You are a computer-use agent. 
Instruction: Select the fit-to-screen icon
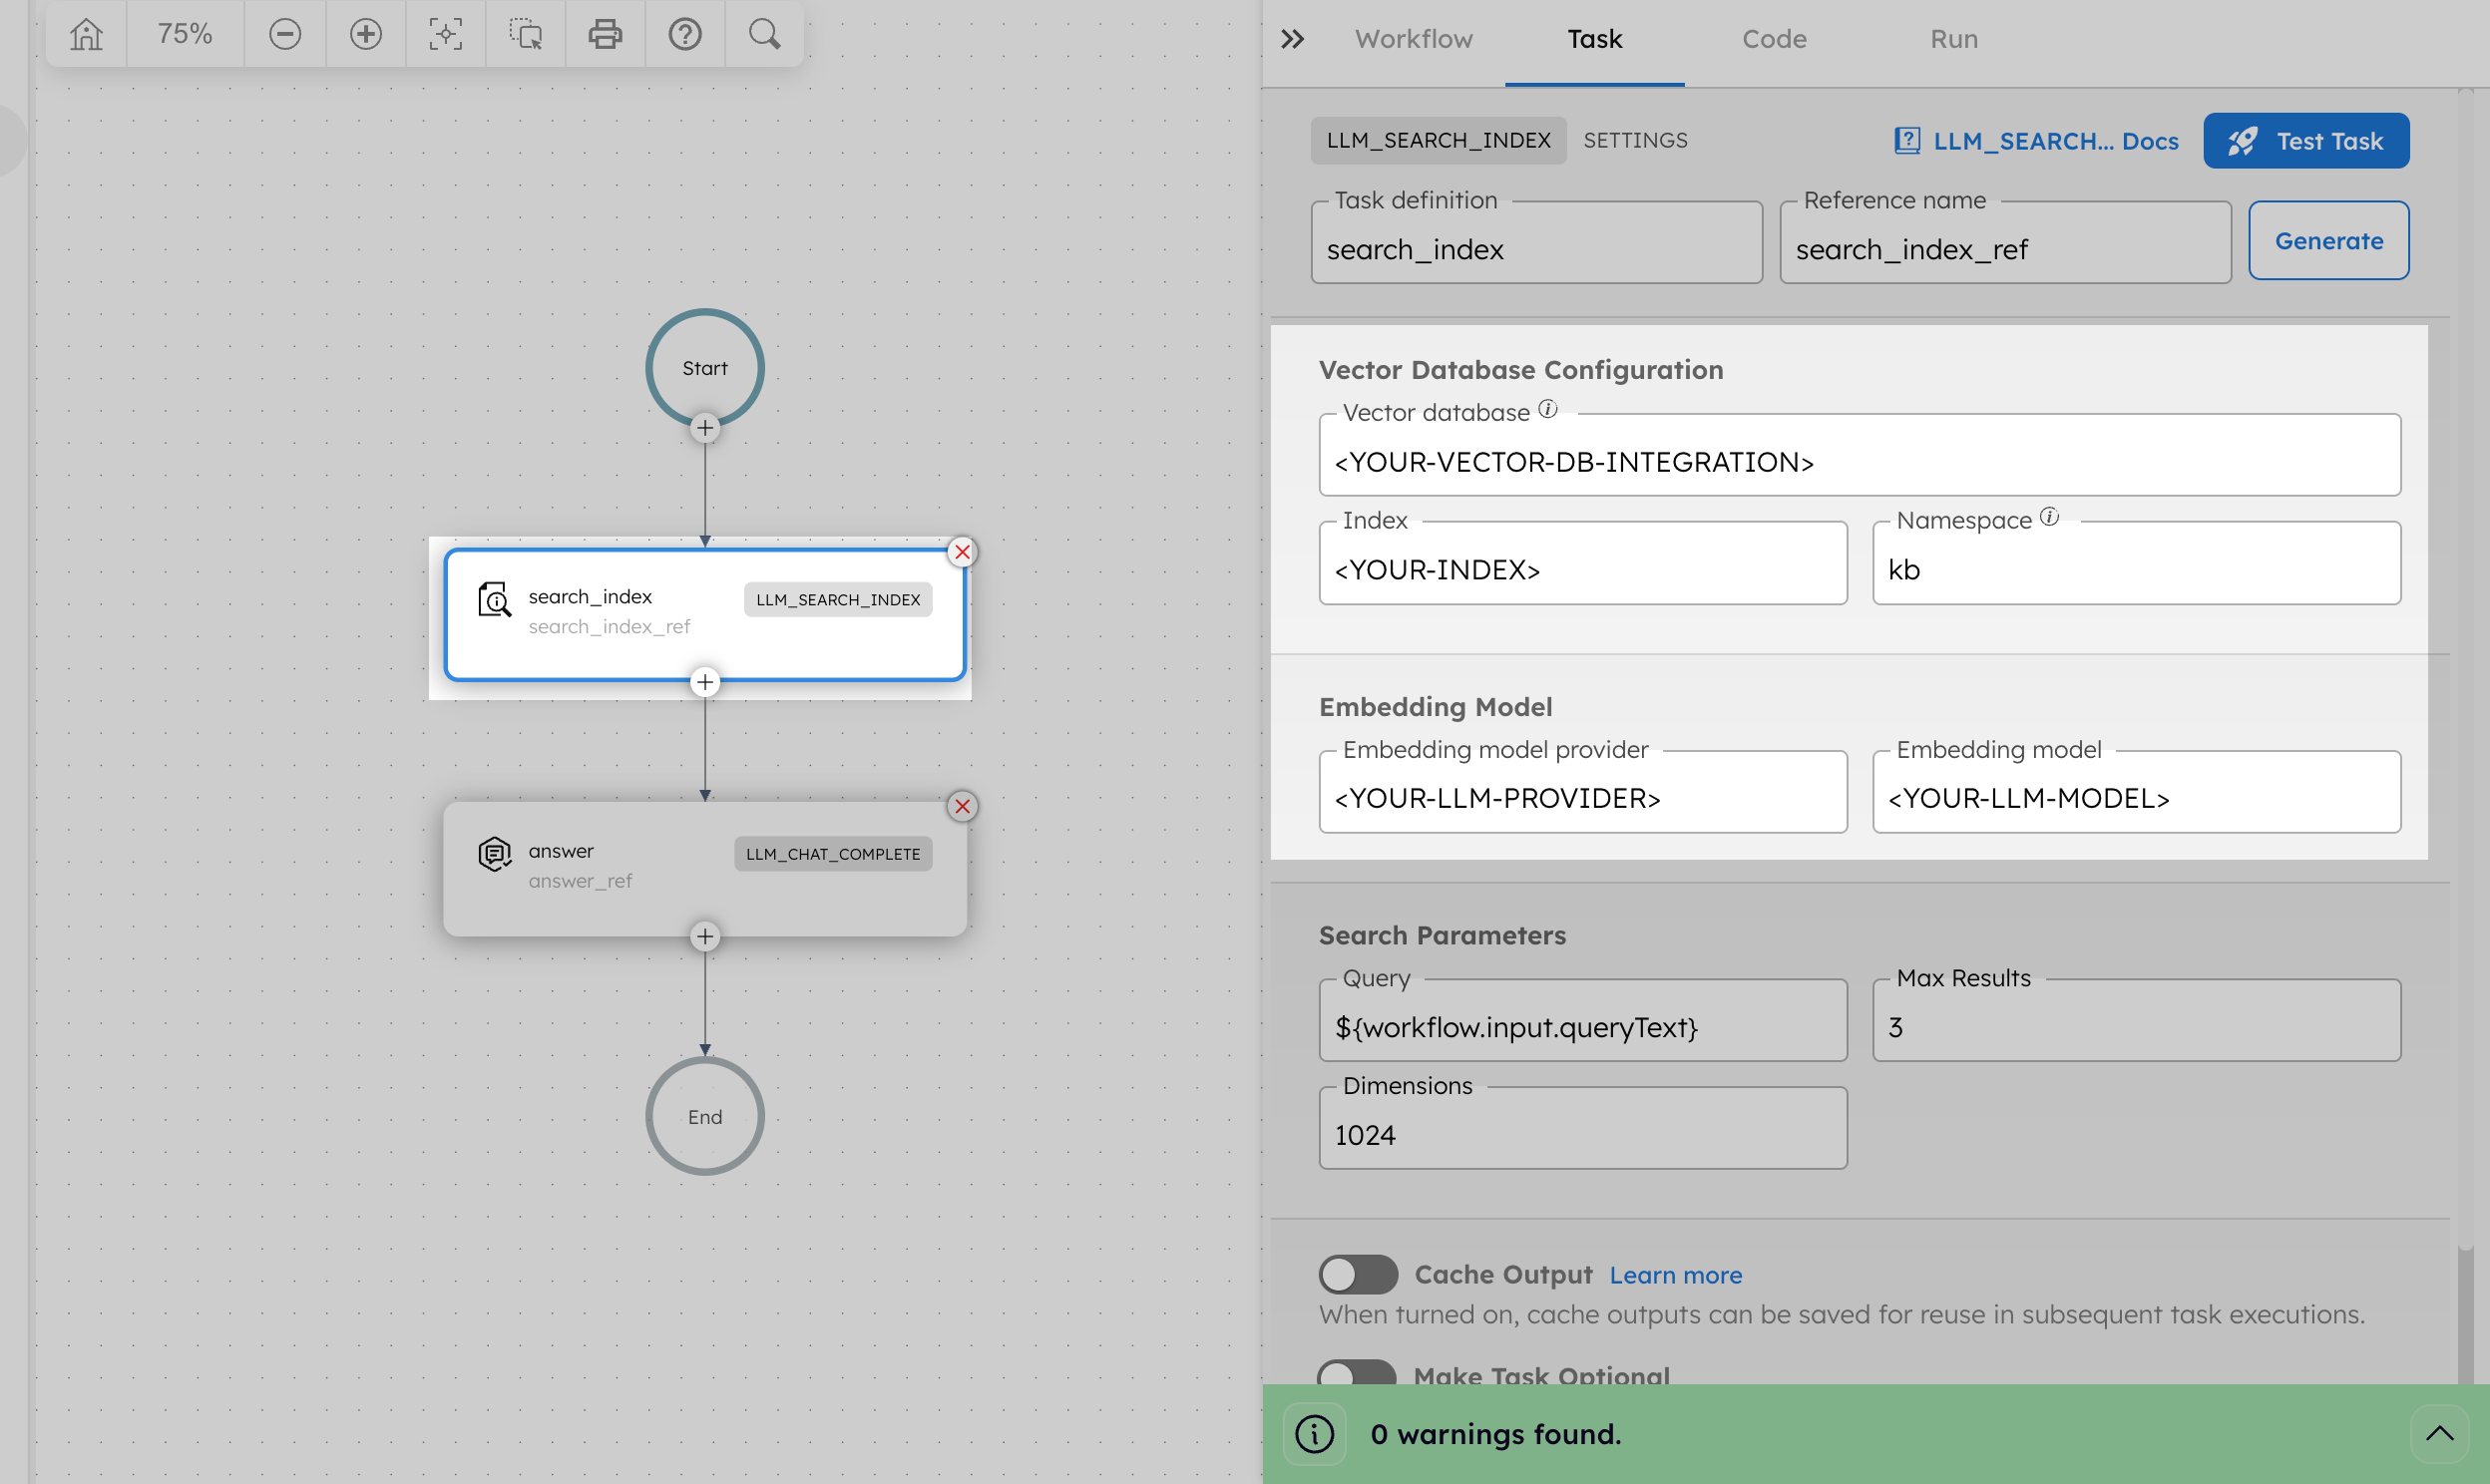click(445, 33)
